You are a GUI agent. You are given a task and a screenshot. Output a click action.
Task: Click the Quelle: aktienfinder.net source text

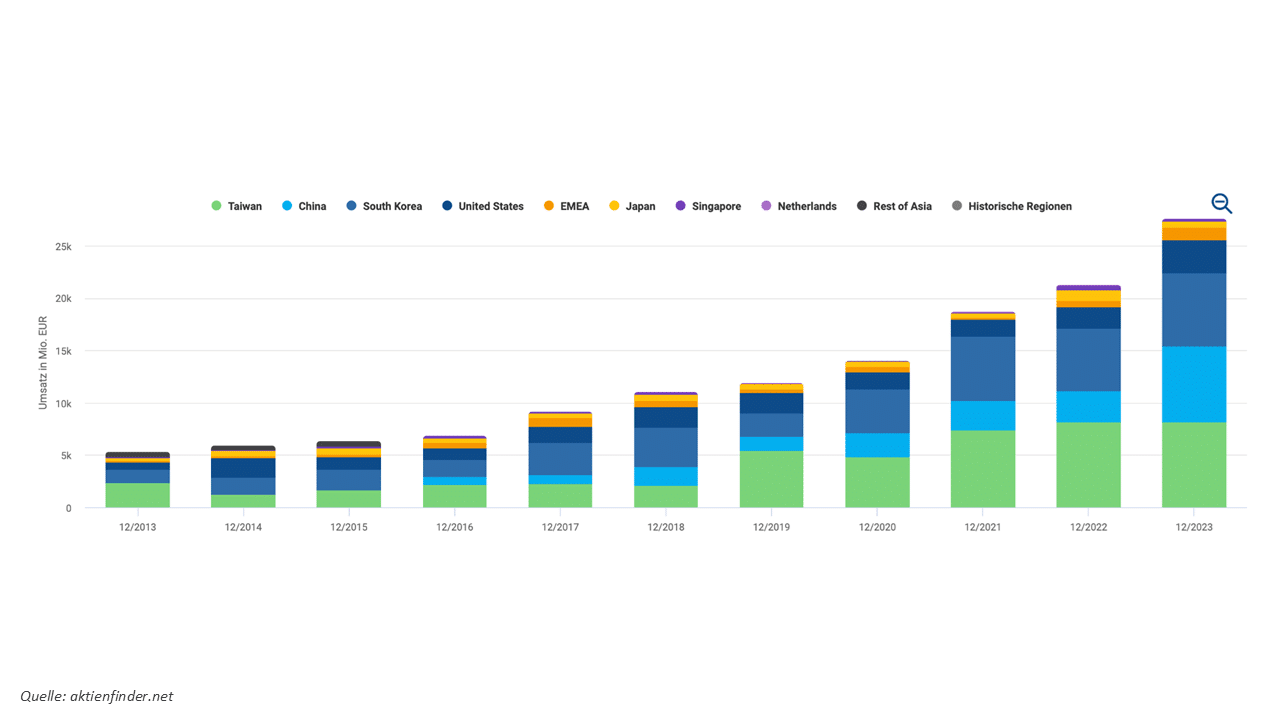point(97,696)
